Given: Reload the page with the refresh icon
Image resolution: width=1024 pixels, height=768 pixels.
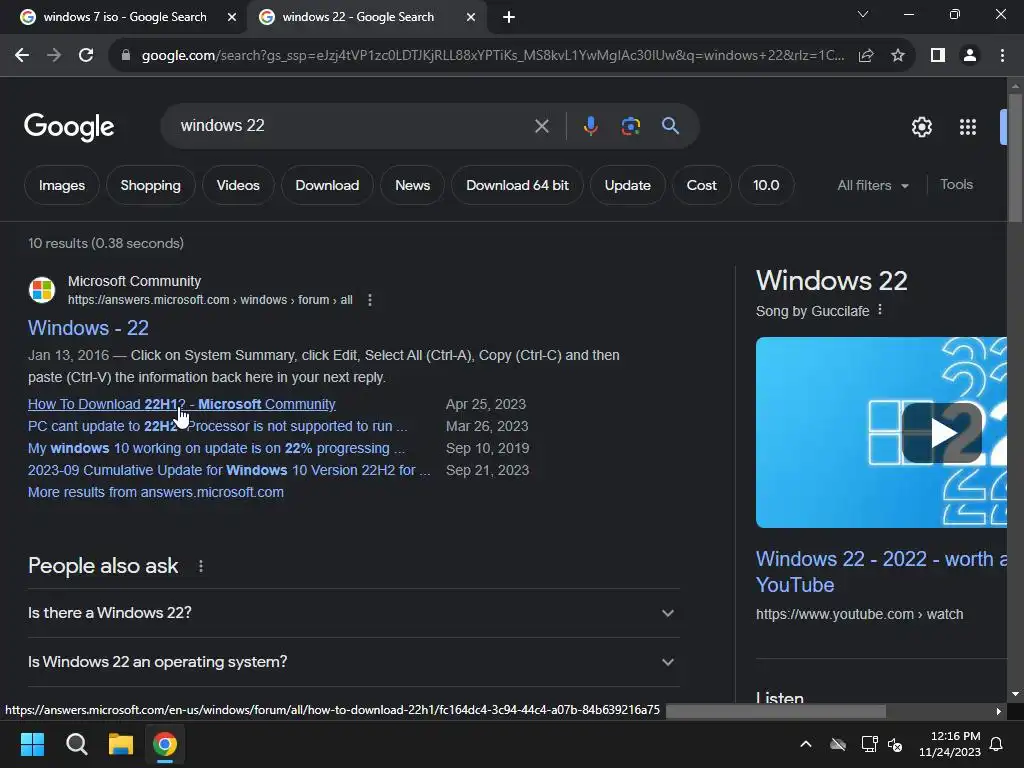Looking at the screenshot, I should 86,56.
